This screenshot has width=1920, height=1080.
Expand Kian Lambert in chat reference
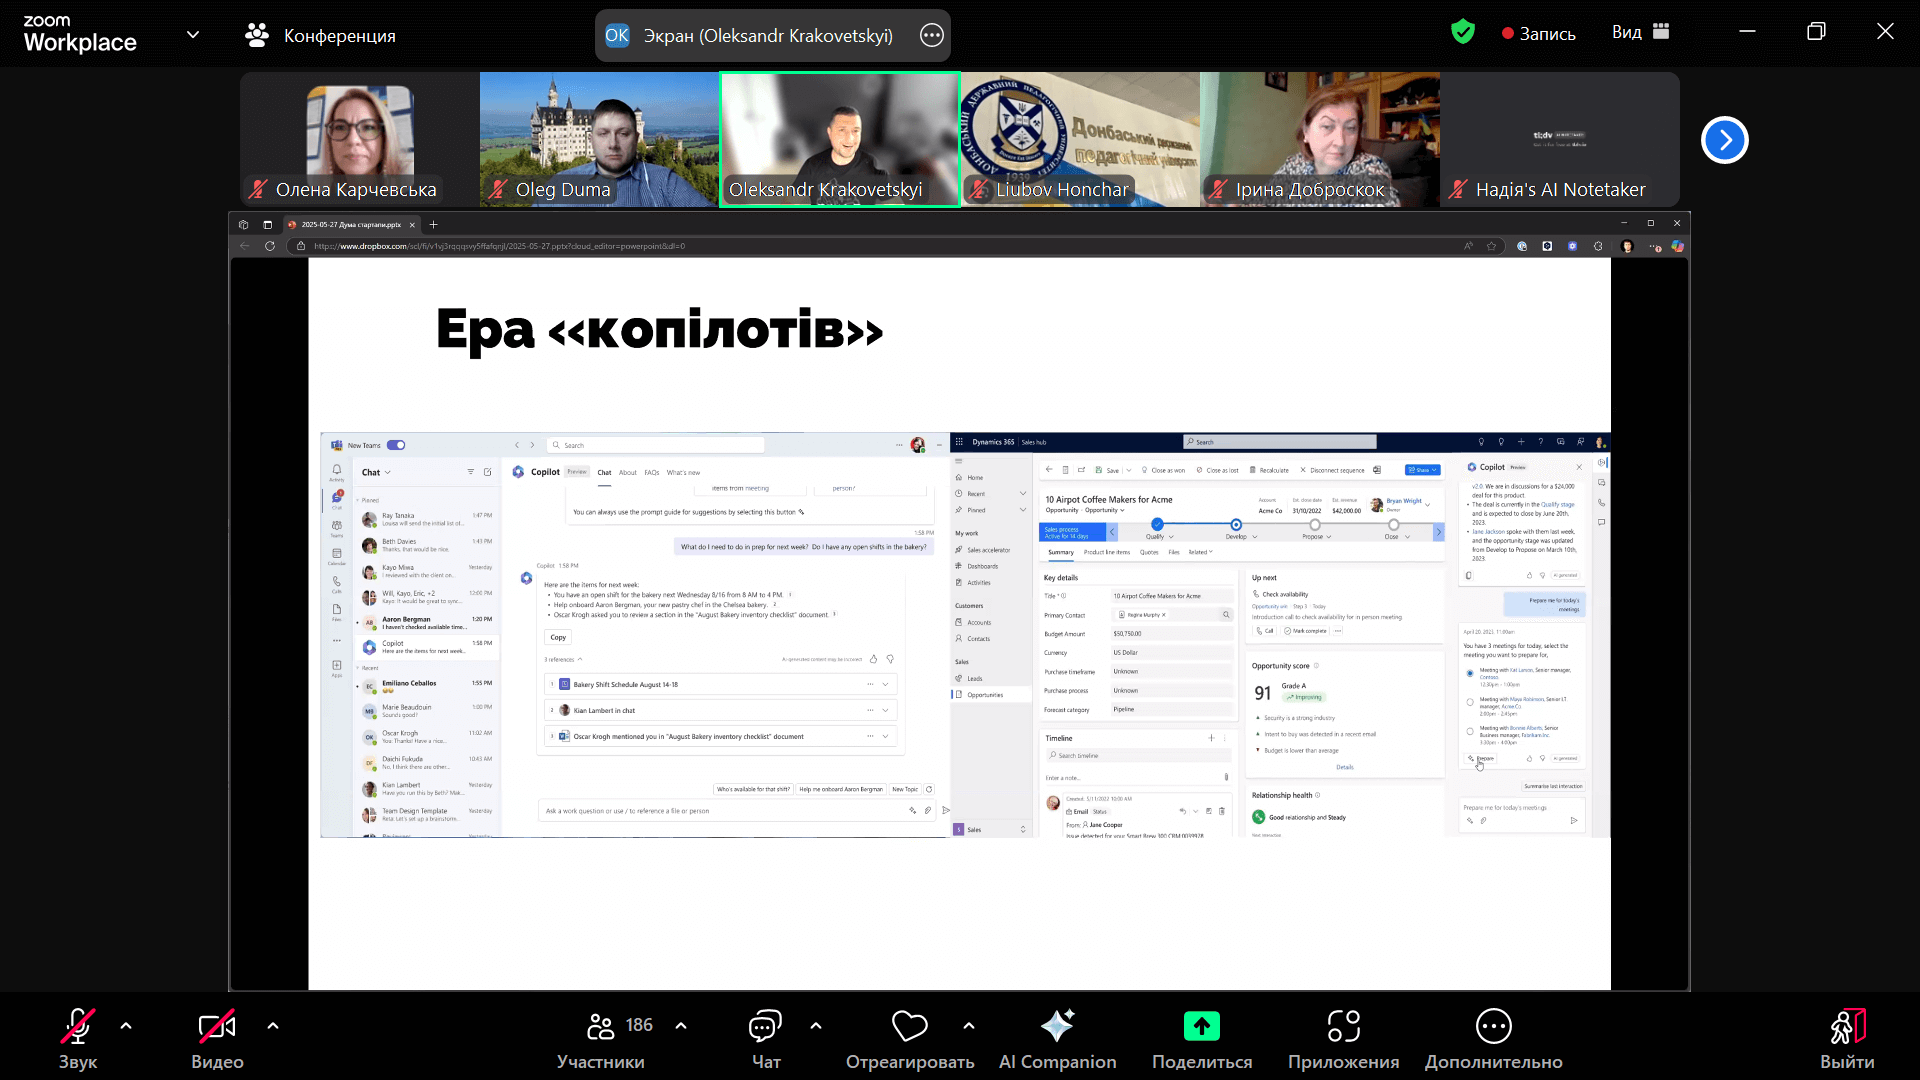pos(885,710)
